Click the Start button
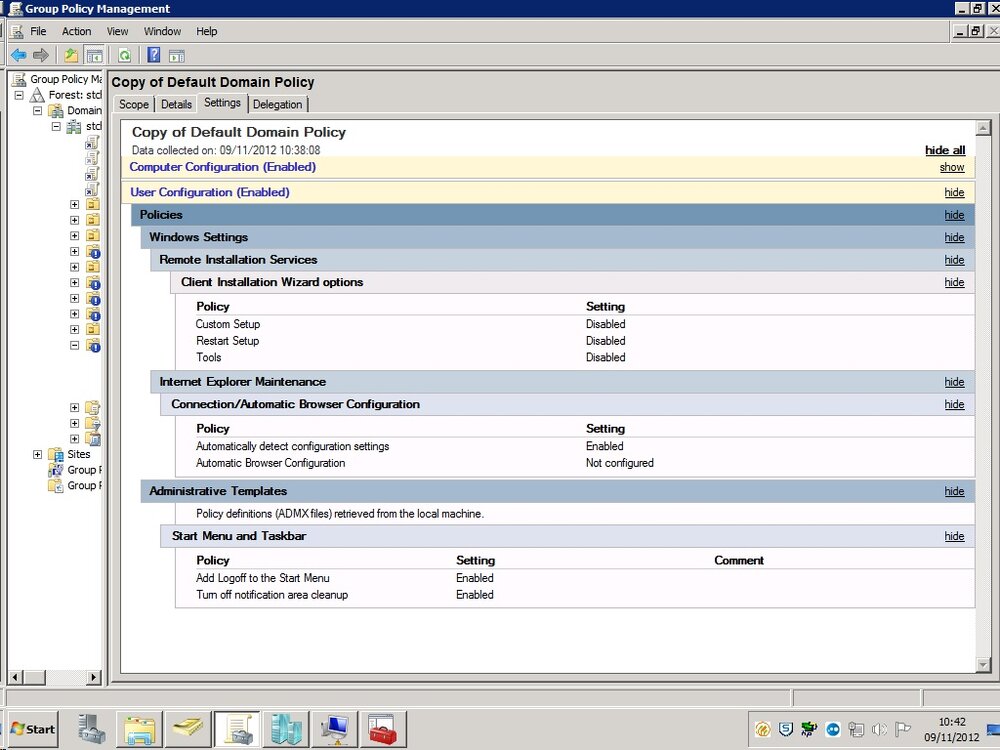The height and width of the screenshot is (750, 1000). point(33,729)
